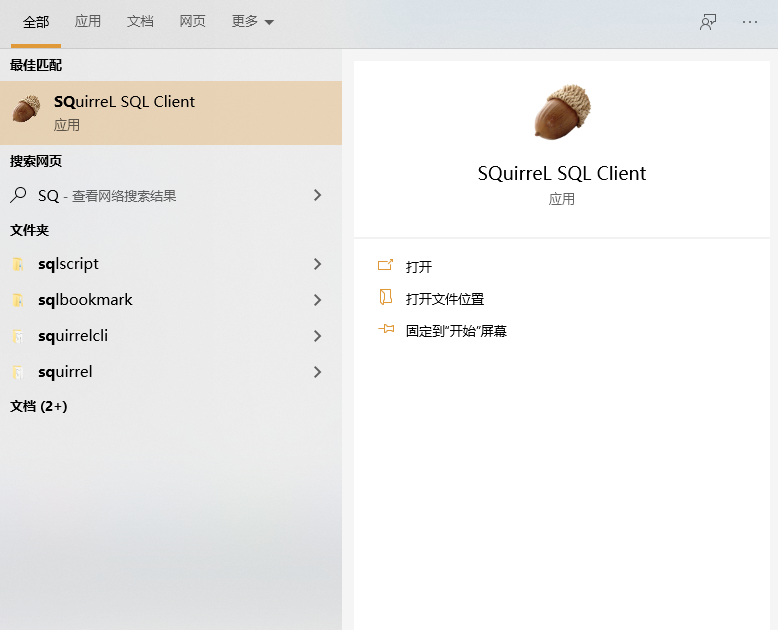778x630 pixels.
Task: Expand the squirrel folder arrow
Action: click(318, 372)
